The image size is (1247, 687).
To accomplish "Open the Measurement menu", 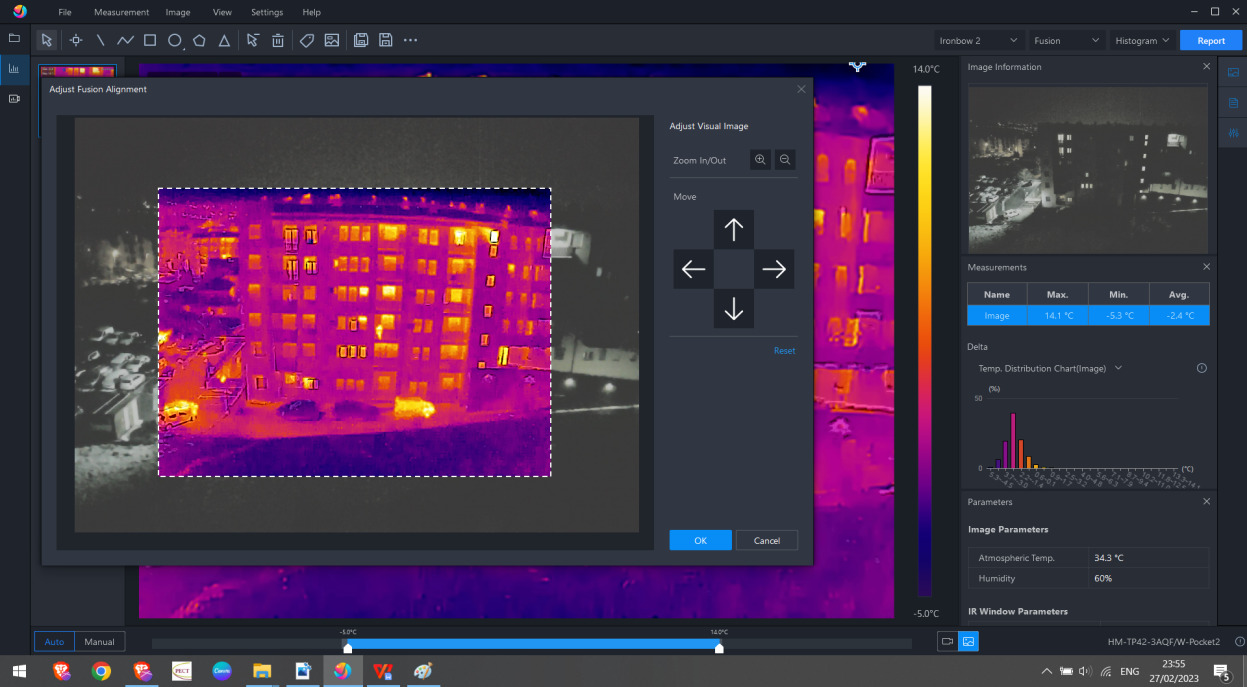I will click(121, 12).
